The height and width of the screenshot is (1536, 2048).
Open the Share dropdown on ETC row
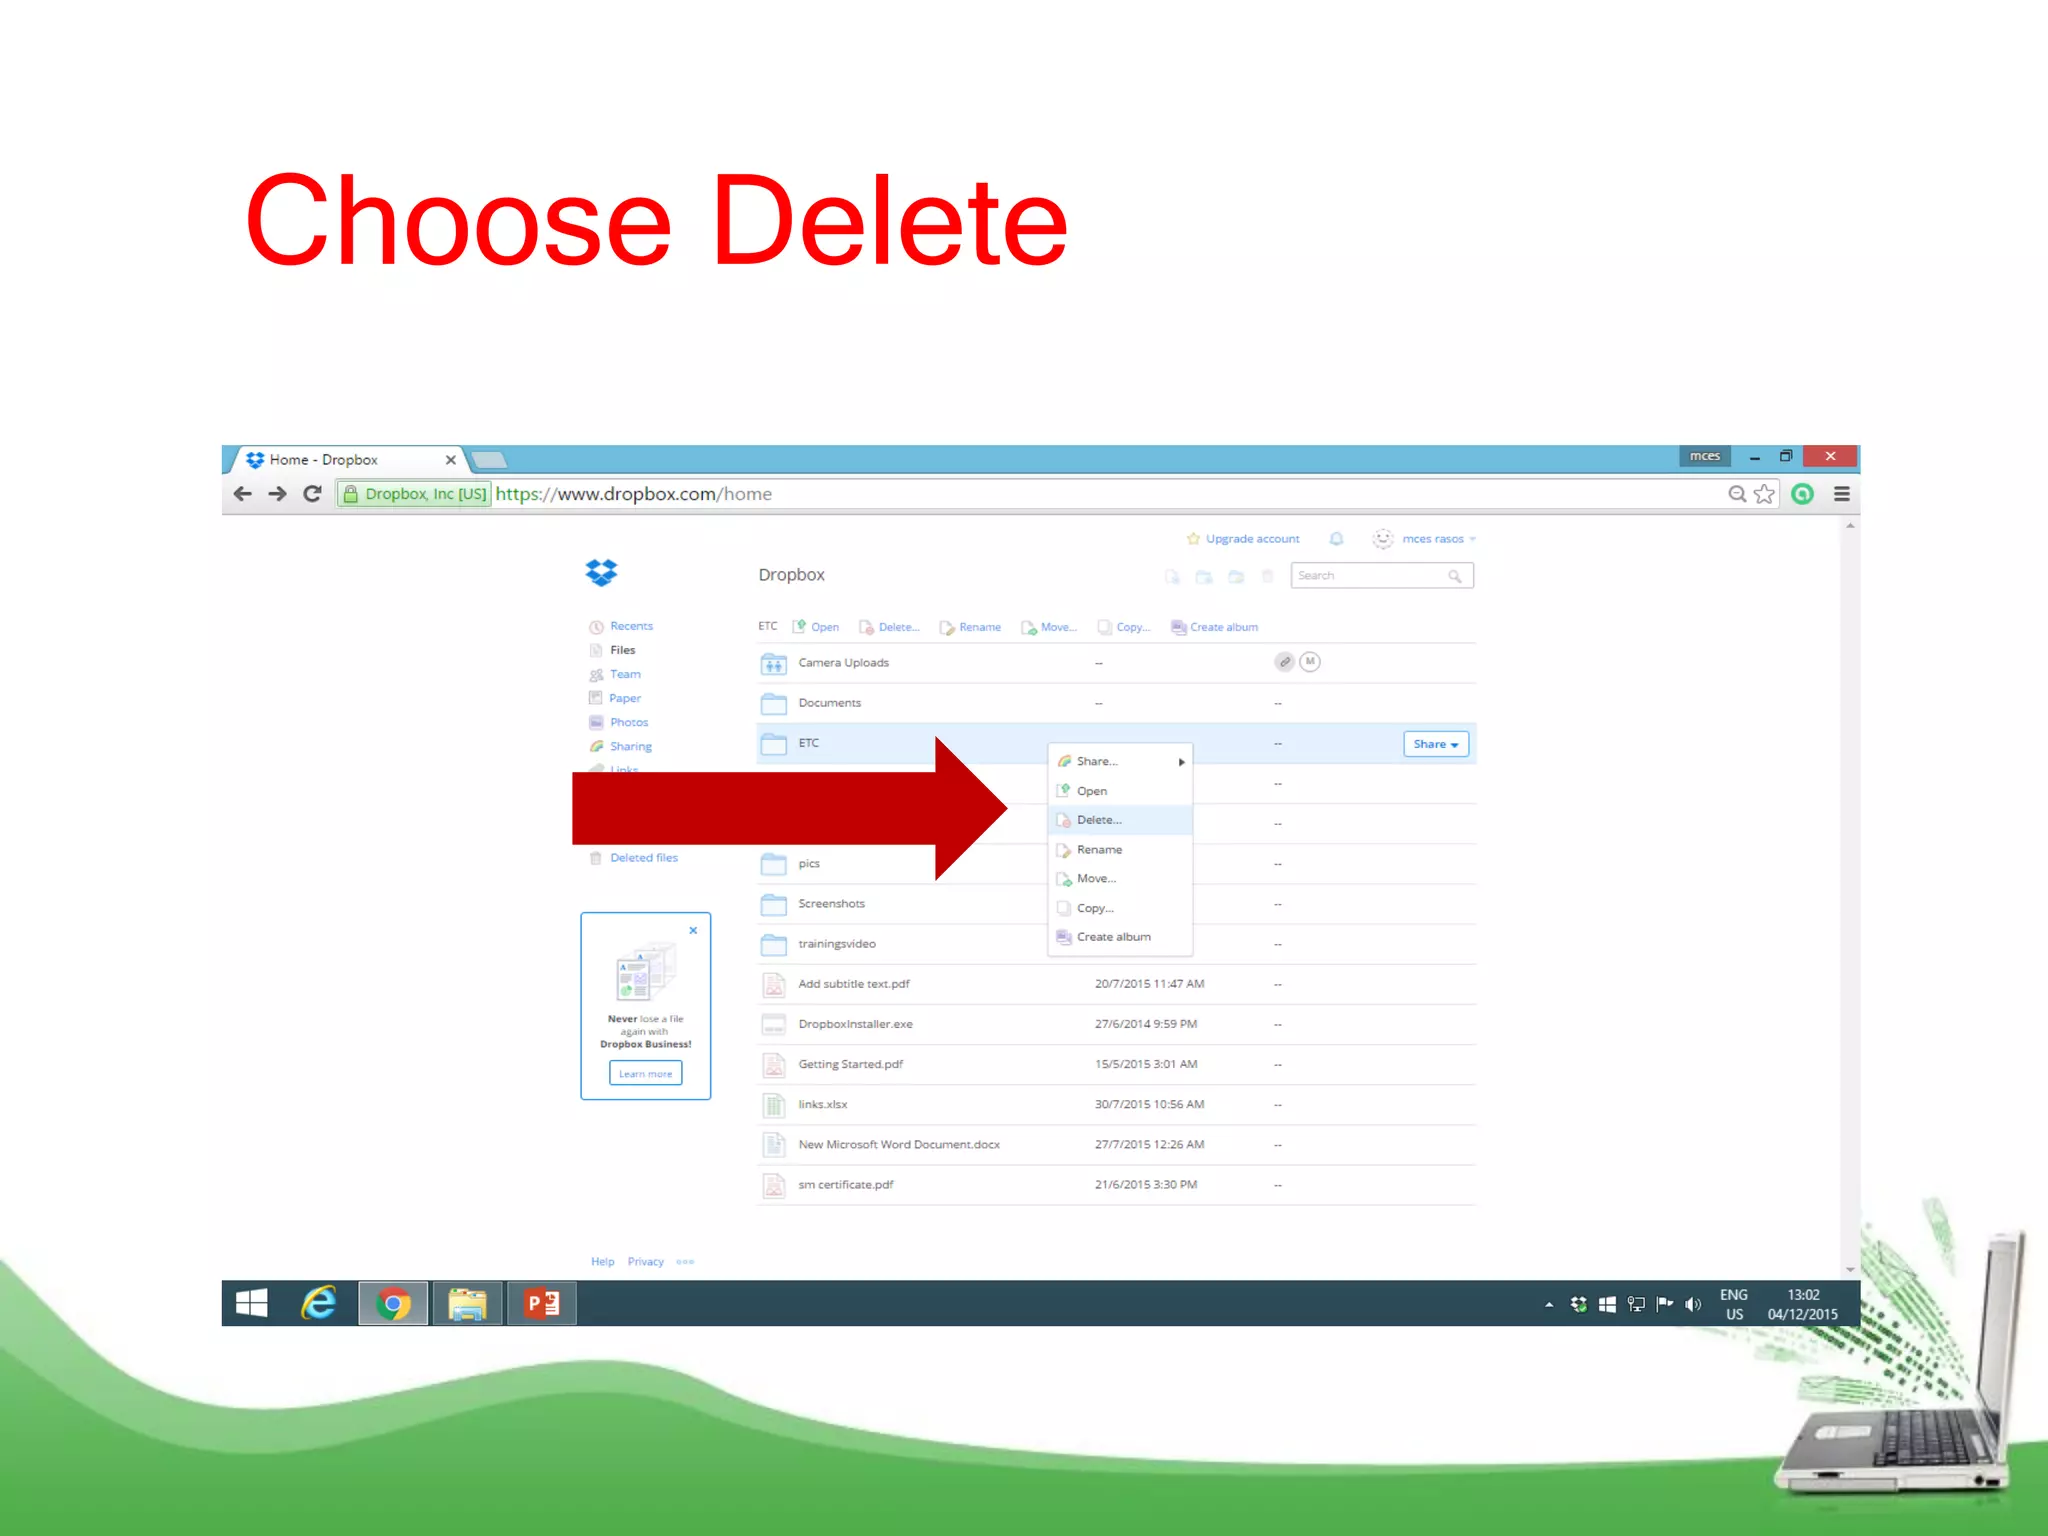pos(1436,744)
